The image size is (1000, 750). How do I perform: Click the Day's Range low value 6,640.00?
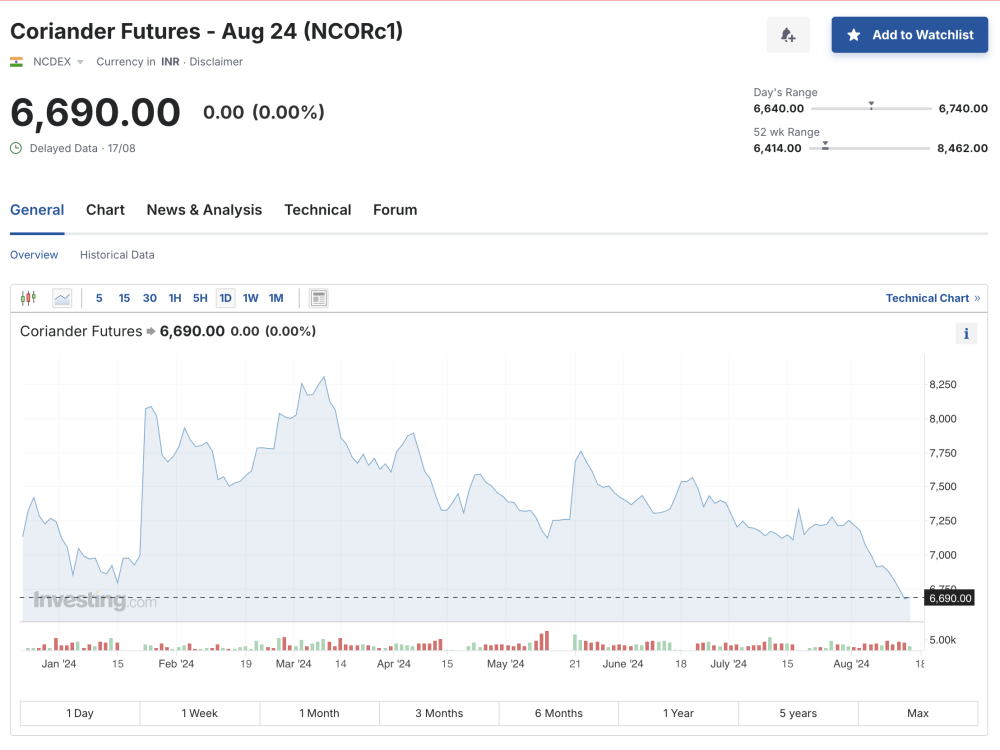click(779, 108)
